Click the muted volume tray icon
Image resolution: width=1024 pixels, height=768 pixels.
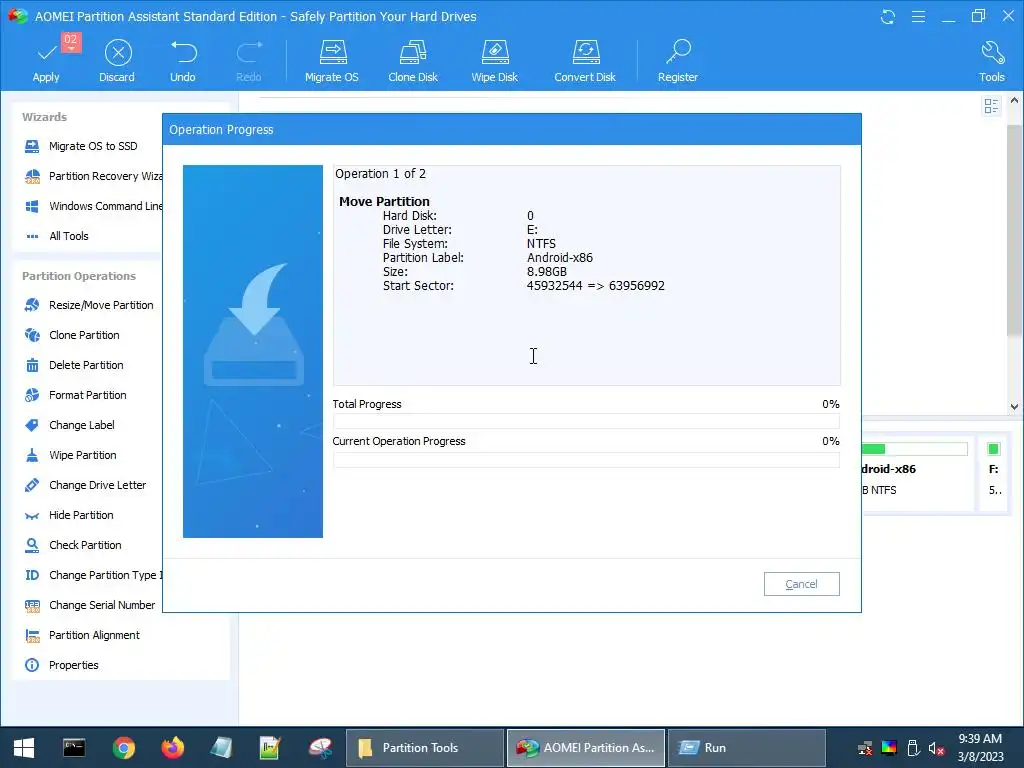936,748
